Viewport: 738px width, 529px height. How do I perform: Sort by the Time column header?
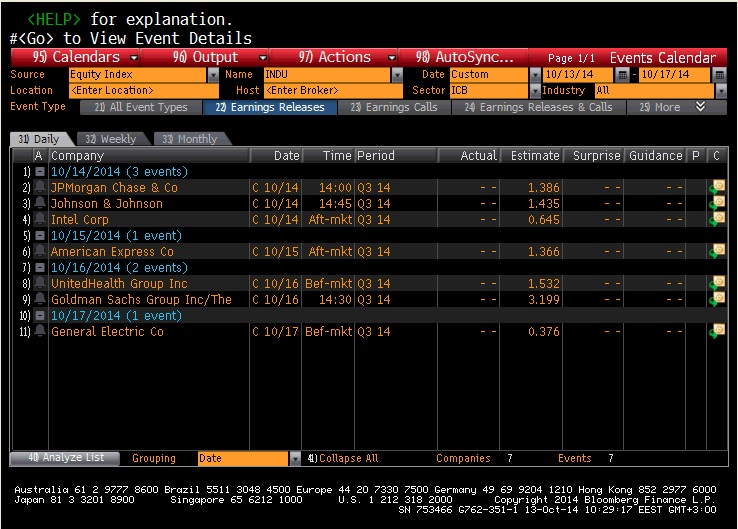[x=329, y=156]
